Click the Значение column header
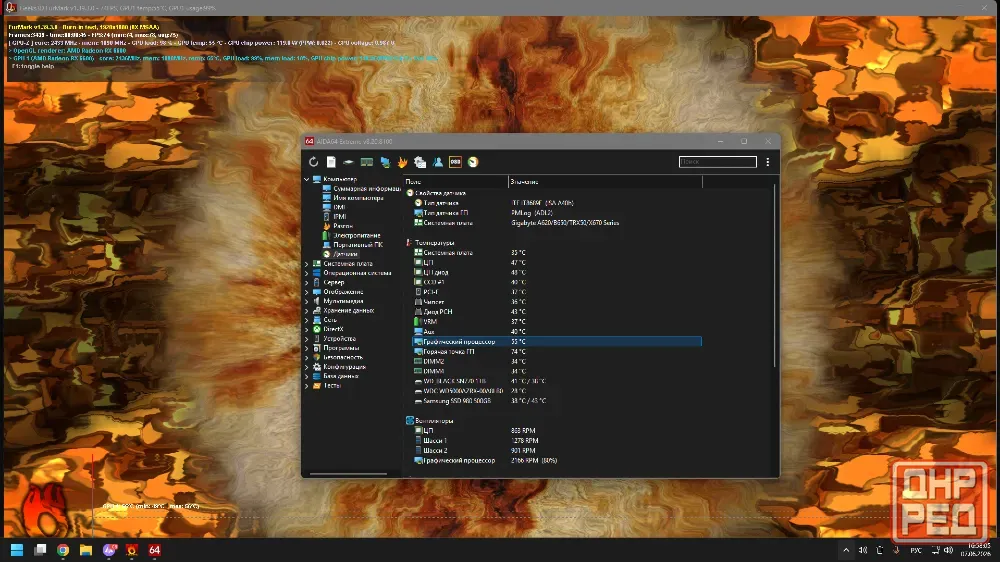The image size is (1000, 562). coord(605,182)
